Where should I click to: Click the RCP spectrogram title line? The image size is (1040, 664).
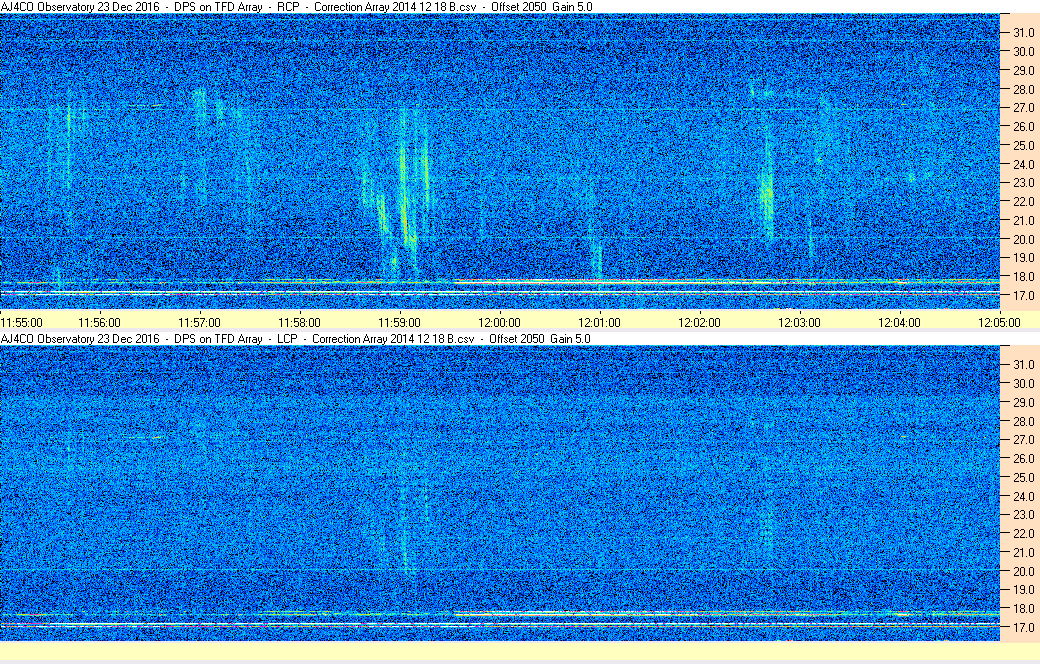pos(296,7)
